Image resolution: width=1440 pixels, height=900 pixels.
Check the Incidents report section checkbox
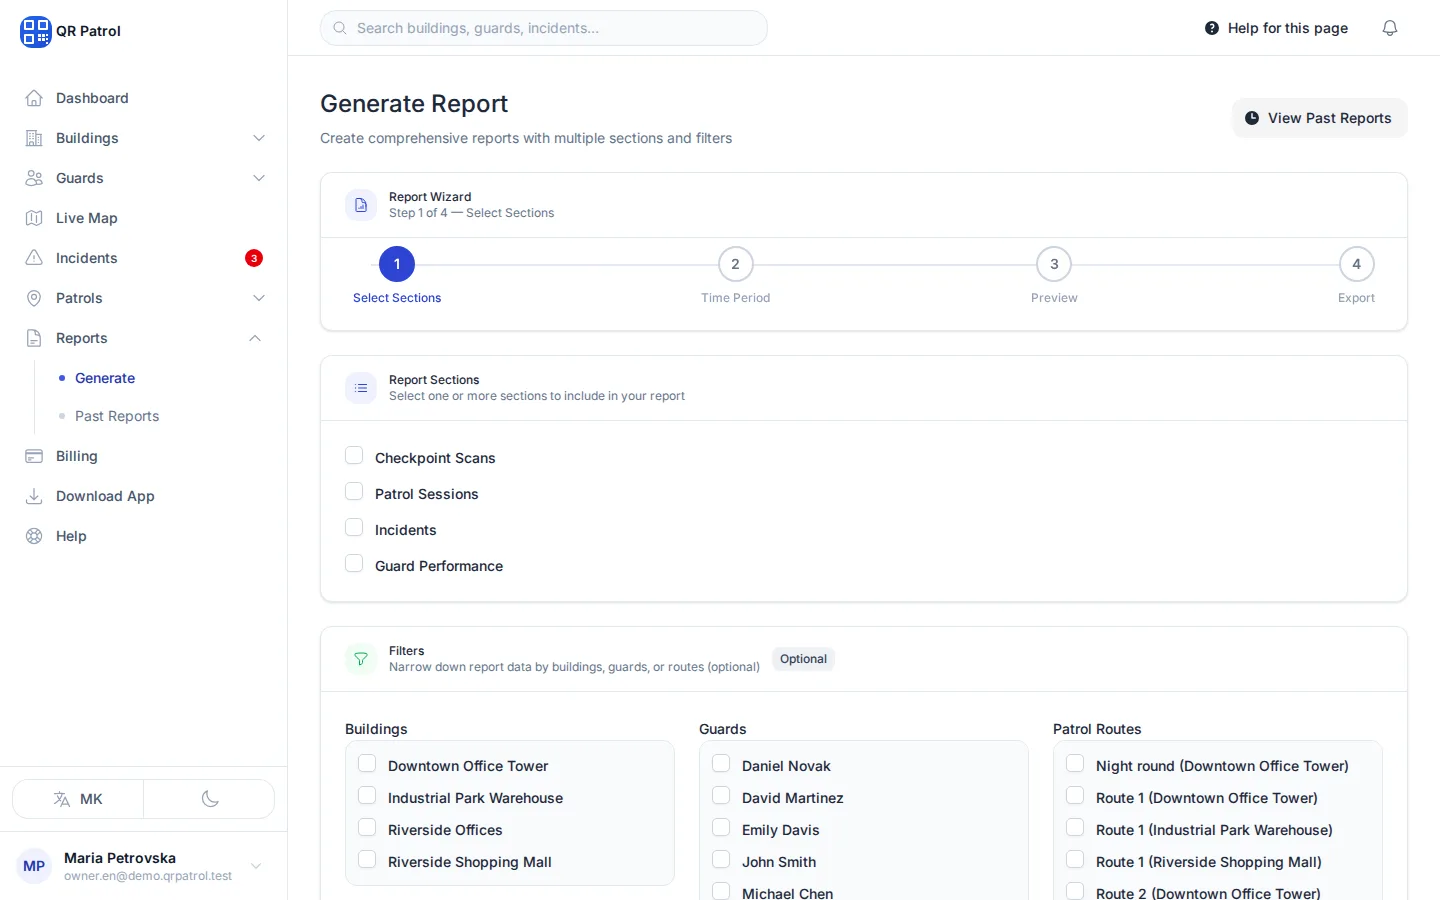point(354,528)
